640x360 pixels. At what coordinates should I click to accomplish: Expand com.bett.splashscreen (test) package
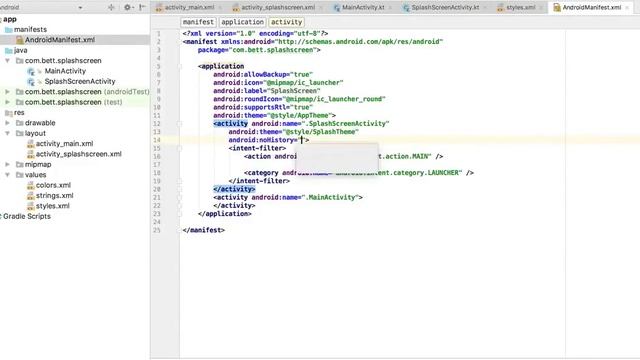coord(7,102)
